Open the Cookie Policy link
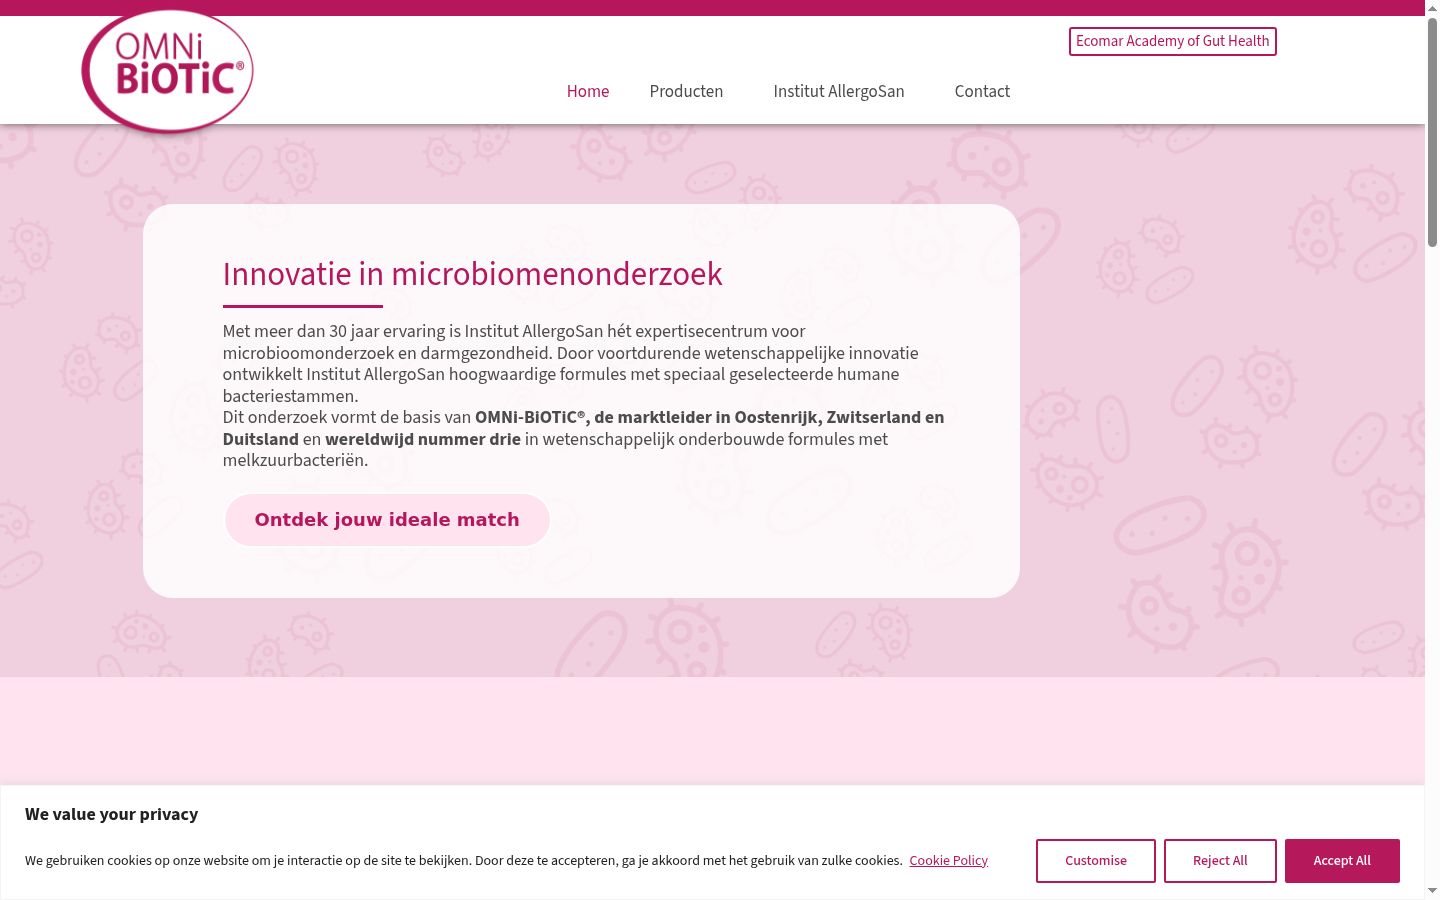Image resolution: width=1440 pixels, height=900 pixels. point(948,860)
